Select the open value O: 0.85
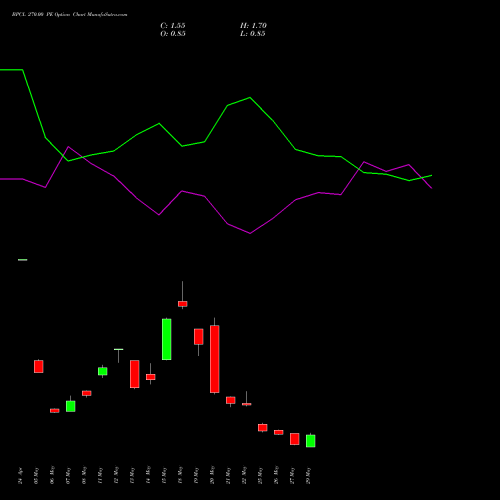500x500 pixels. [x=173, y=34]
